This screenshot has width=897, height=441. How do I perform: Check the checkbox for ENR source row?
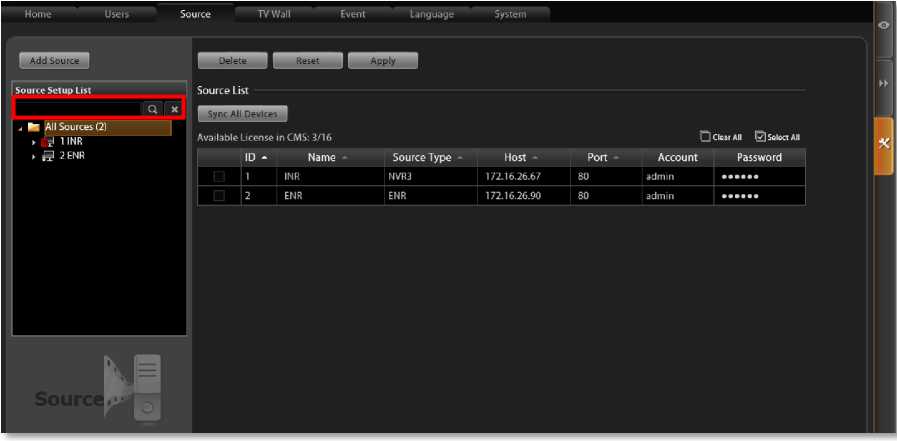tap(219, 196)
